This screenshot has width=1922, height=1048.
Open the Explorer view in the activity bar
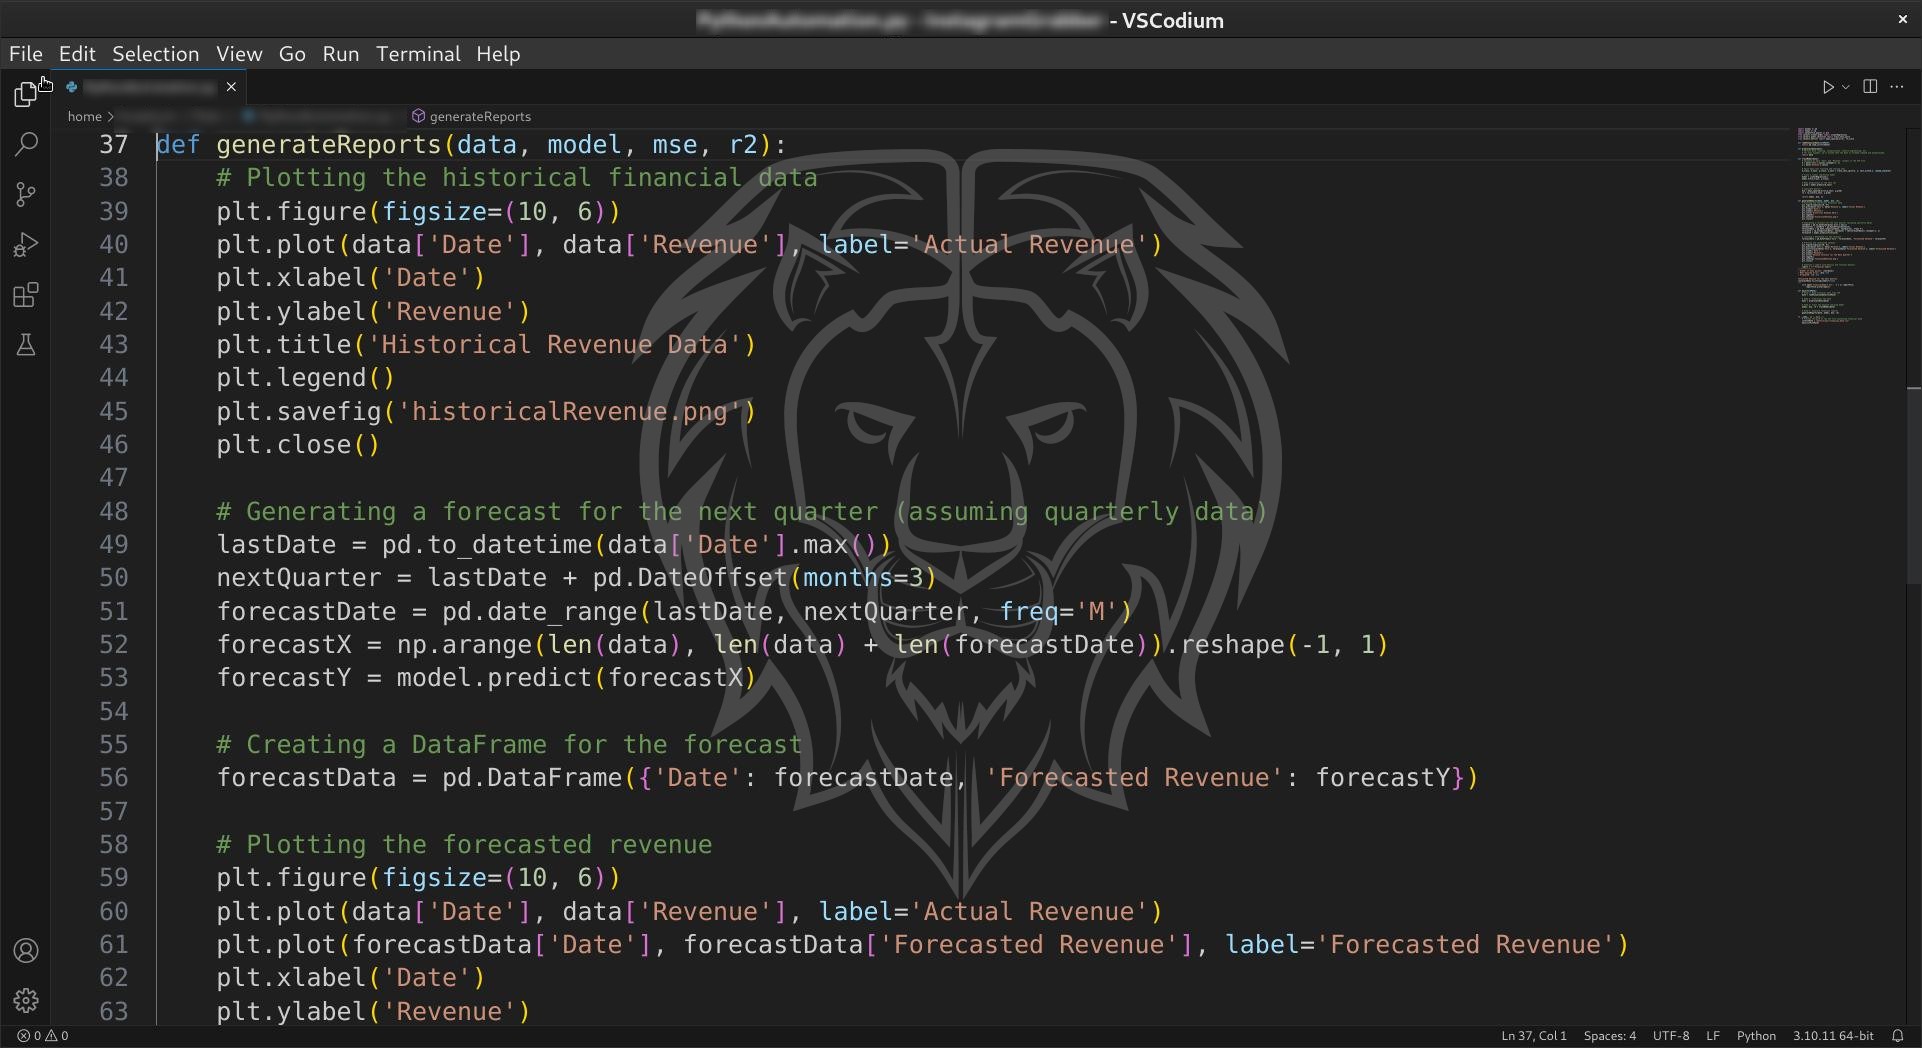click(26, 94)
